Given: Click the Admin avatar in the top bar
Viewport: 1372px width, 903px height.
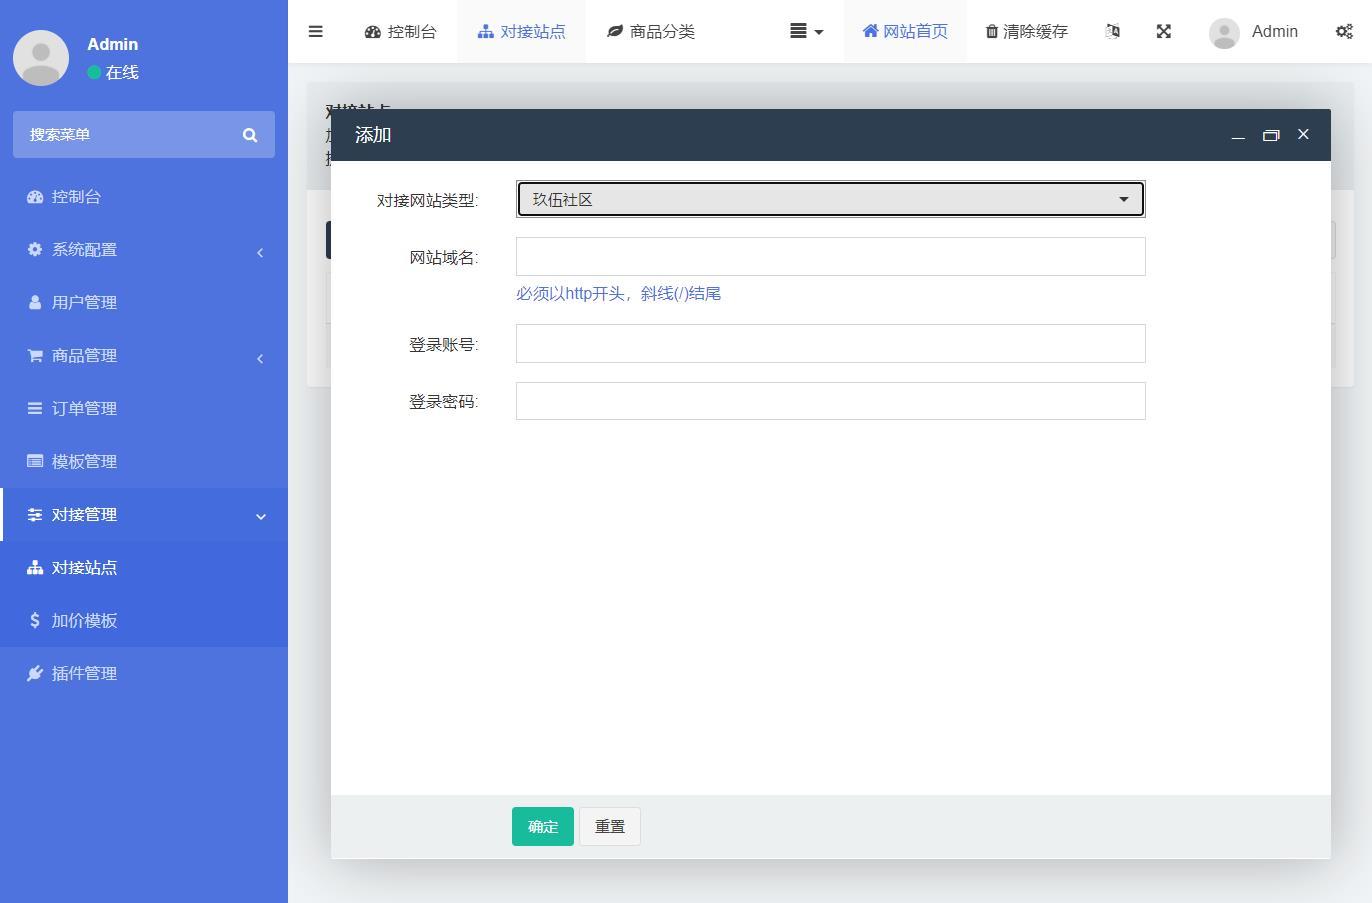Looking at the screenshot, I should point(1224,32).
